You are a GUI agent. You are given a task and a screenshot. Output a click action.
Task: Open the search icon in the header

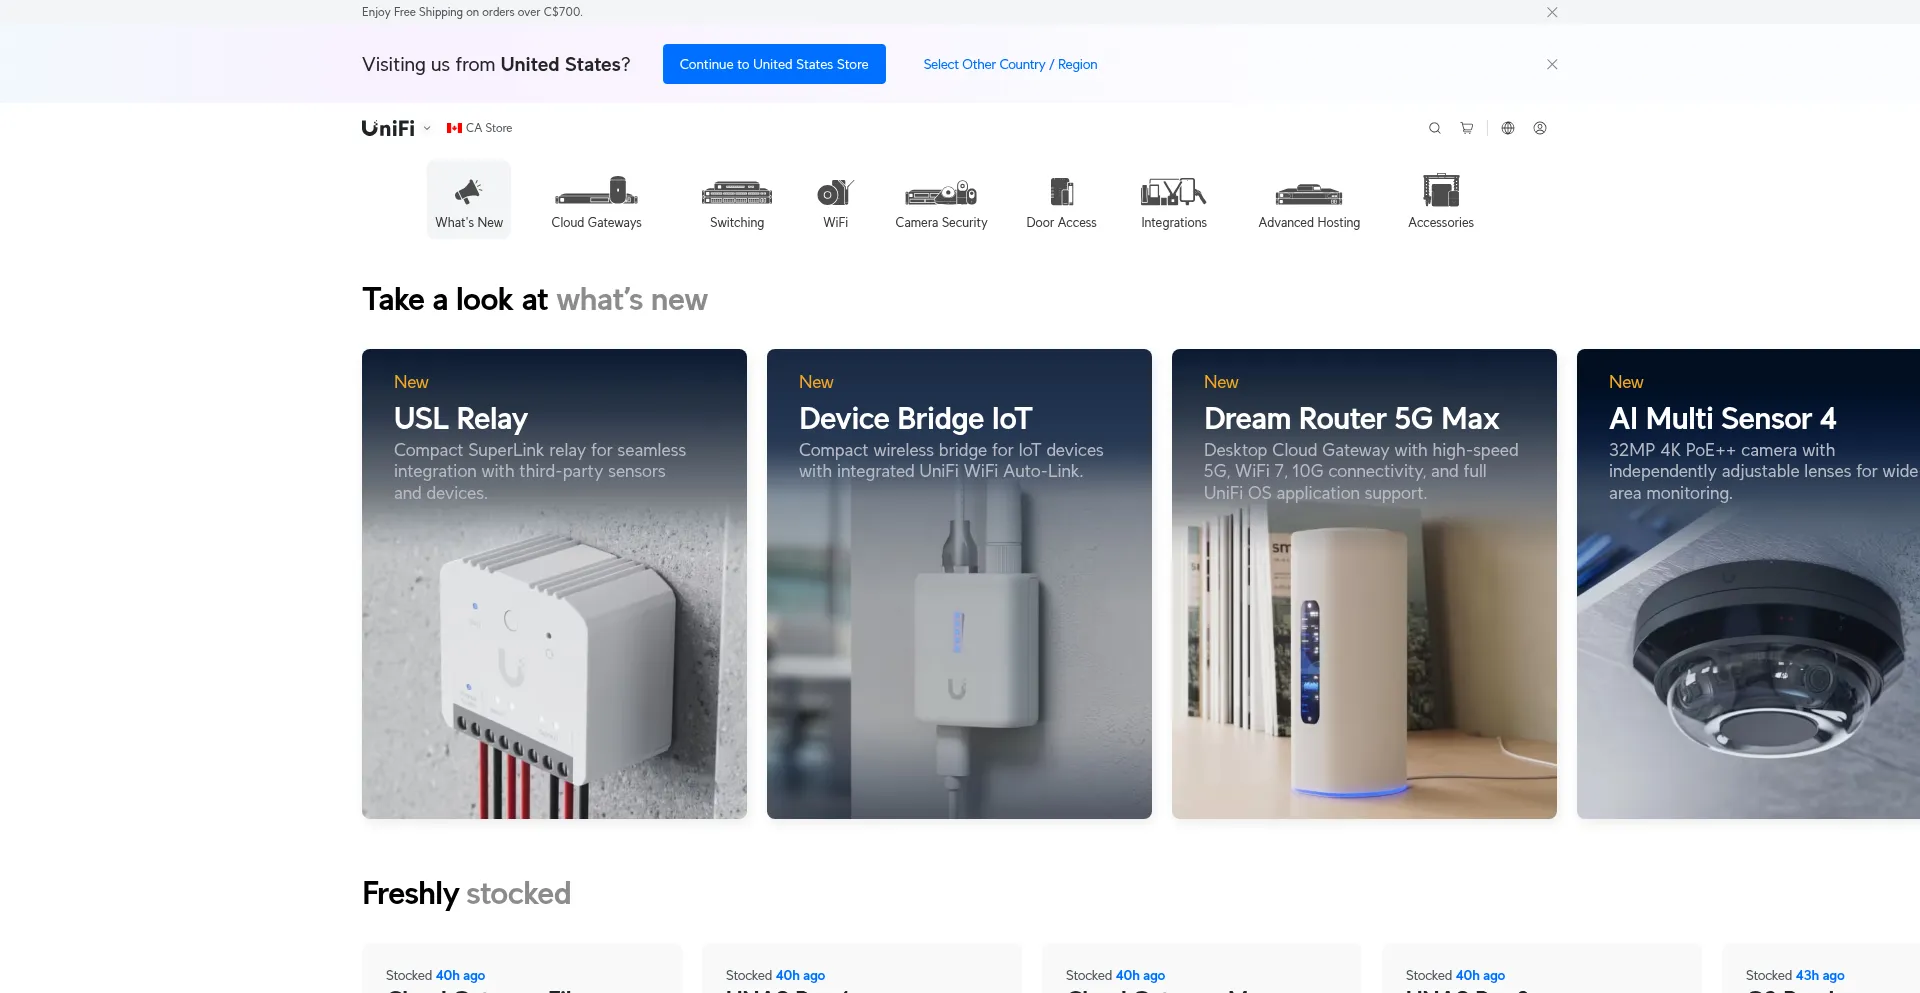click(1434, 128)
